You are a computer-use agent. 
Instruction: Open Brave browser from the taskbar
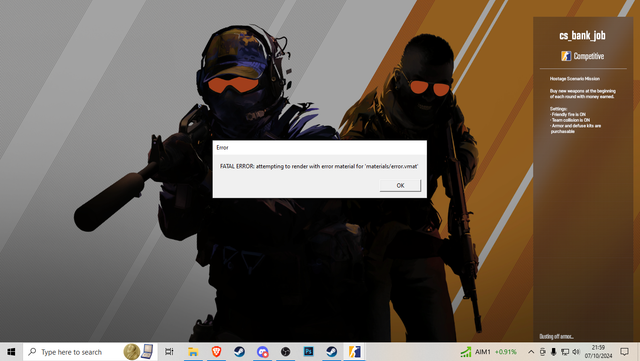(216, 352)
